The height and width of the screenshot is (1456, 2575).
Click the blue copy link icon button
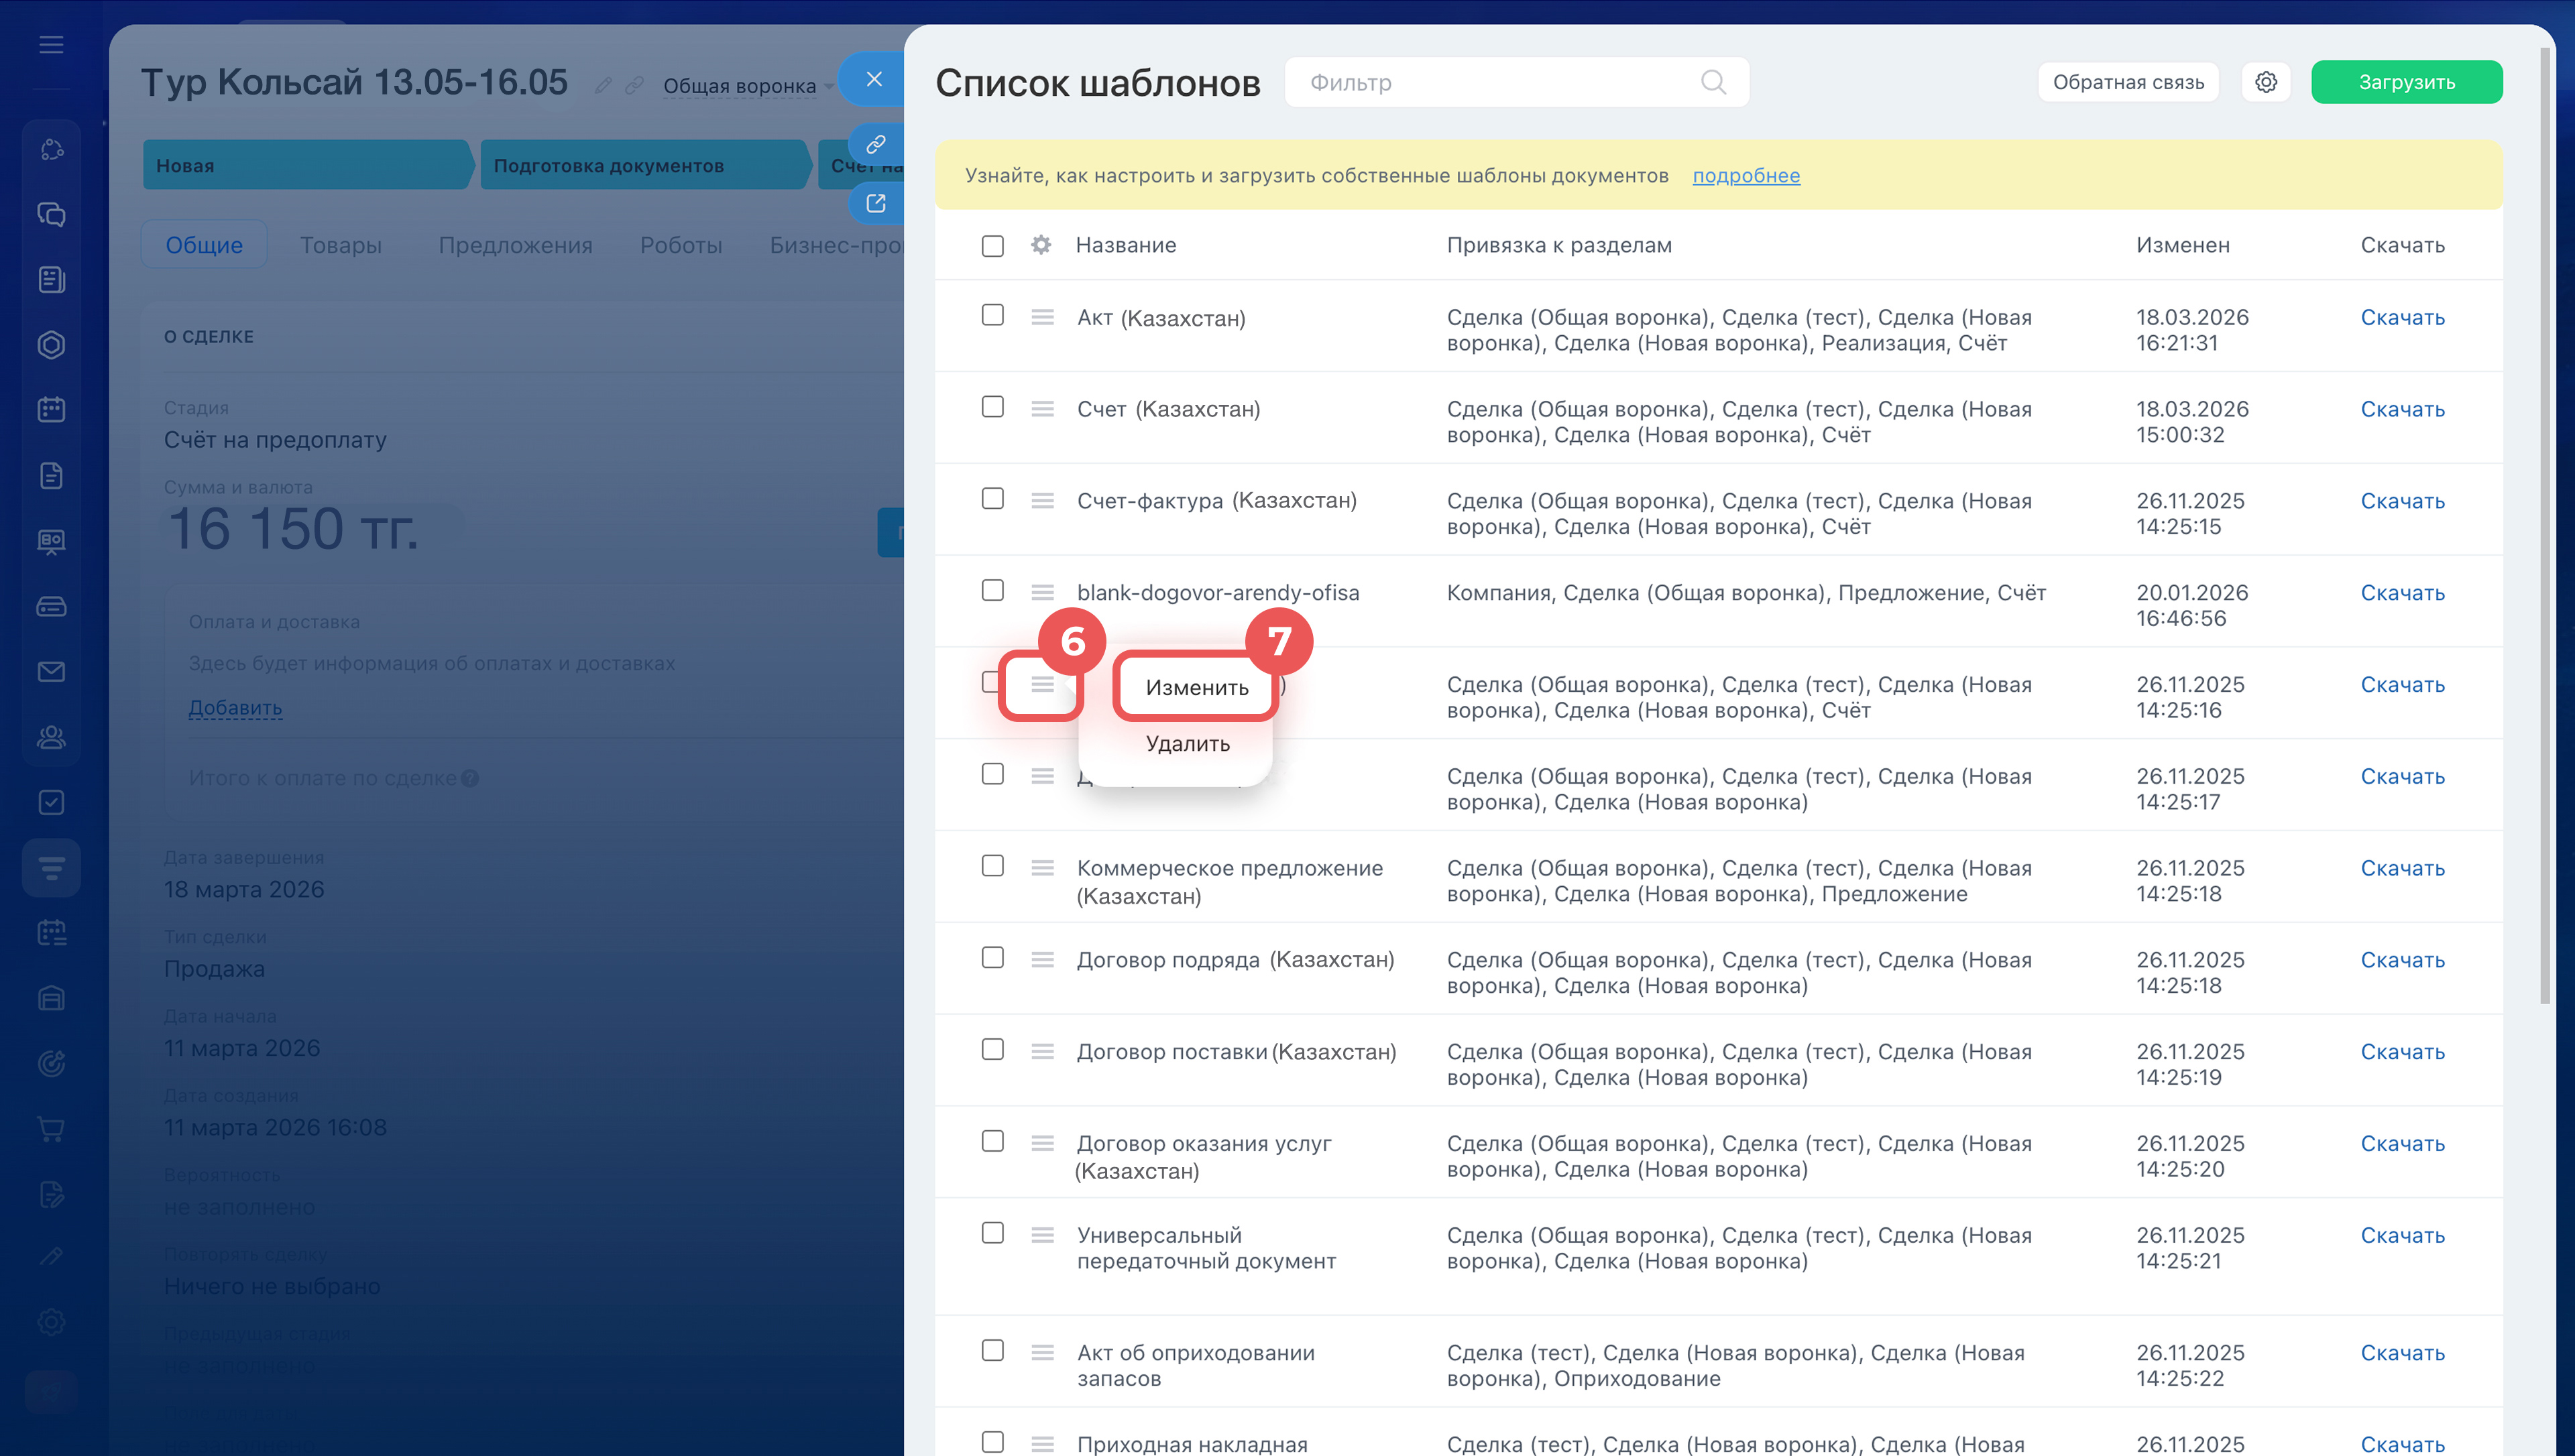876,144
